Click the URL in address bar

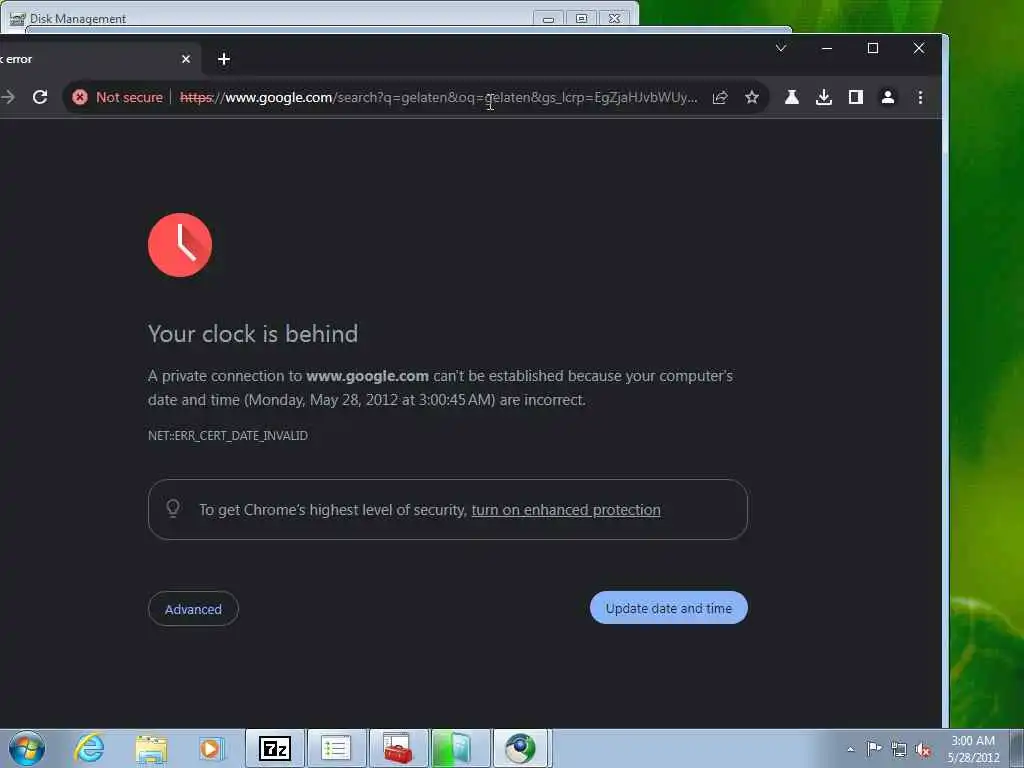(x=438, y=97)
